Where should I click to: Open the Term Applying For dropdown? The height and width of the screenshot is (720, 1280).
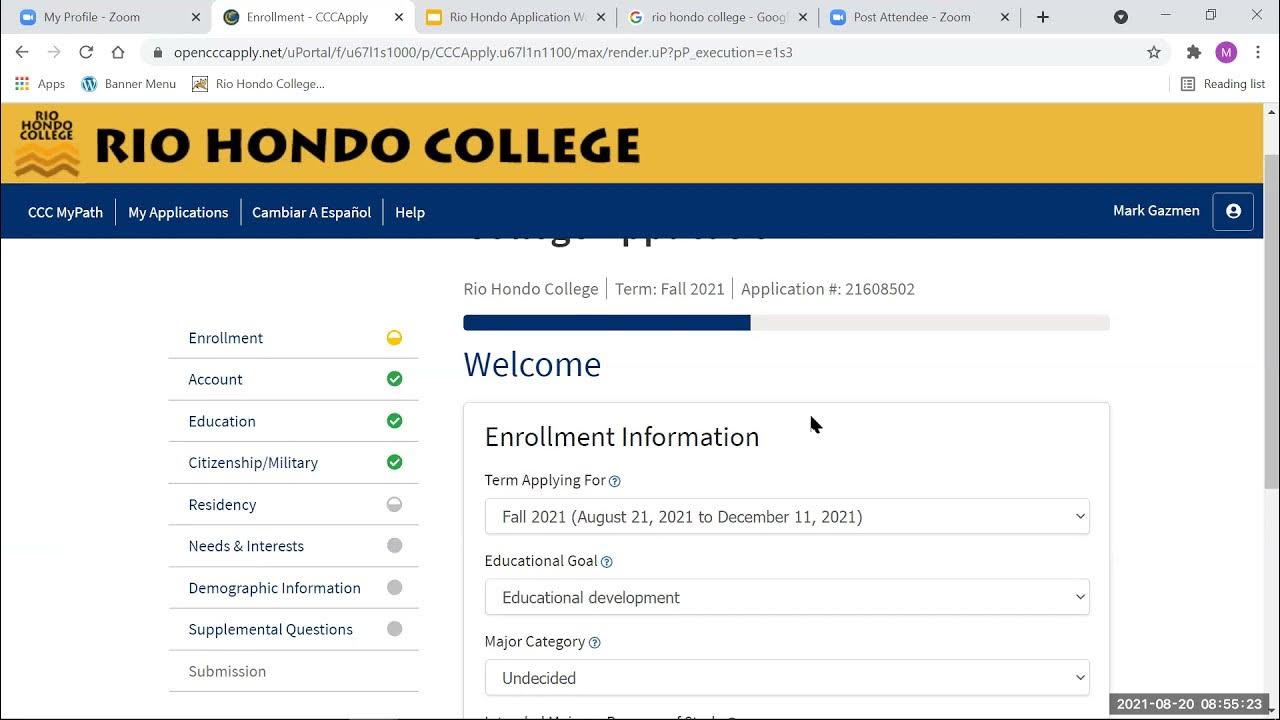(787, 516)
